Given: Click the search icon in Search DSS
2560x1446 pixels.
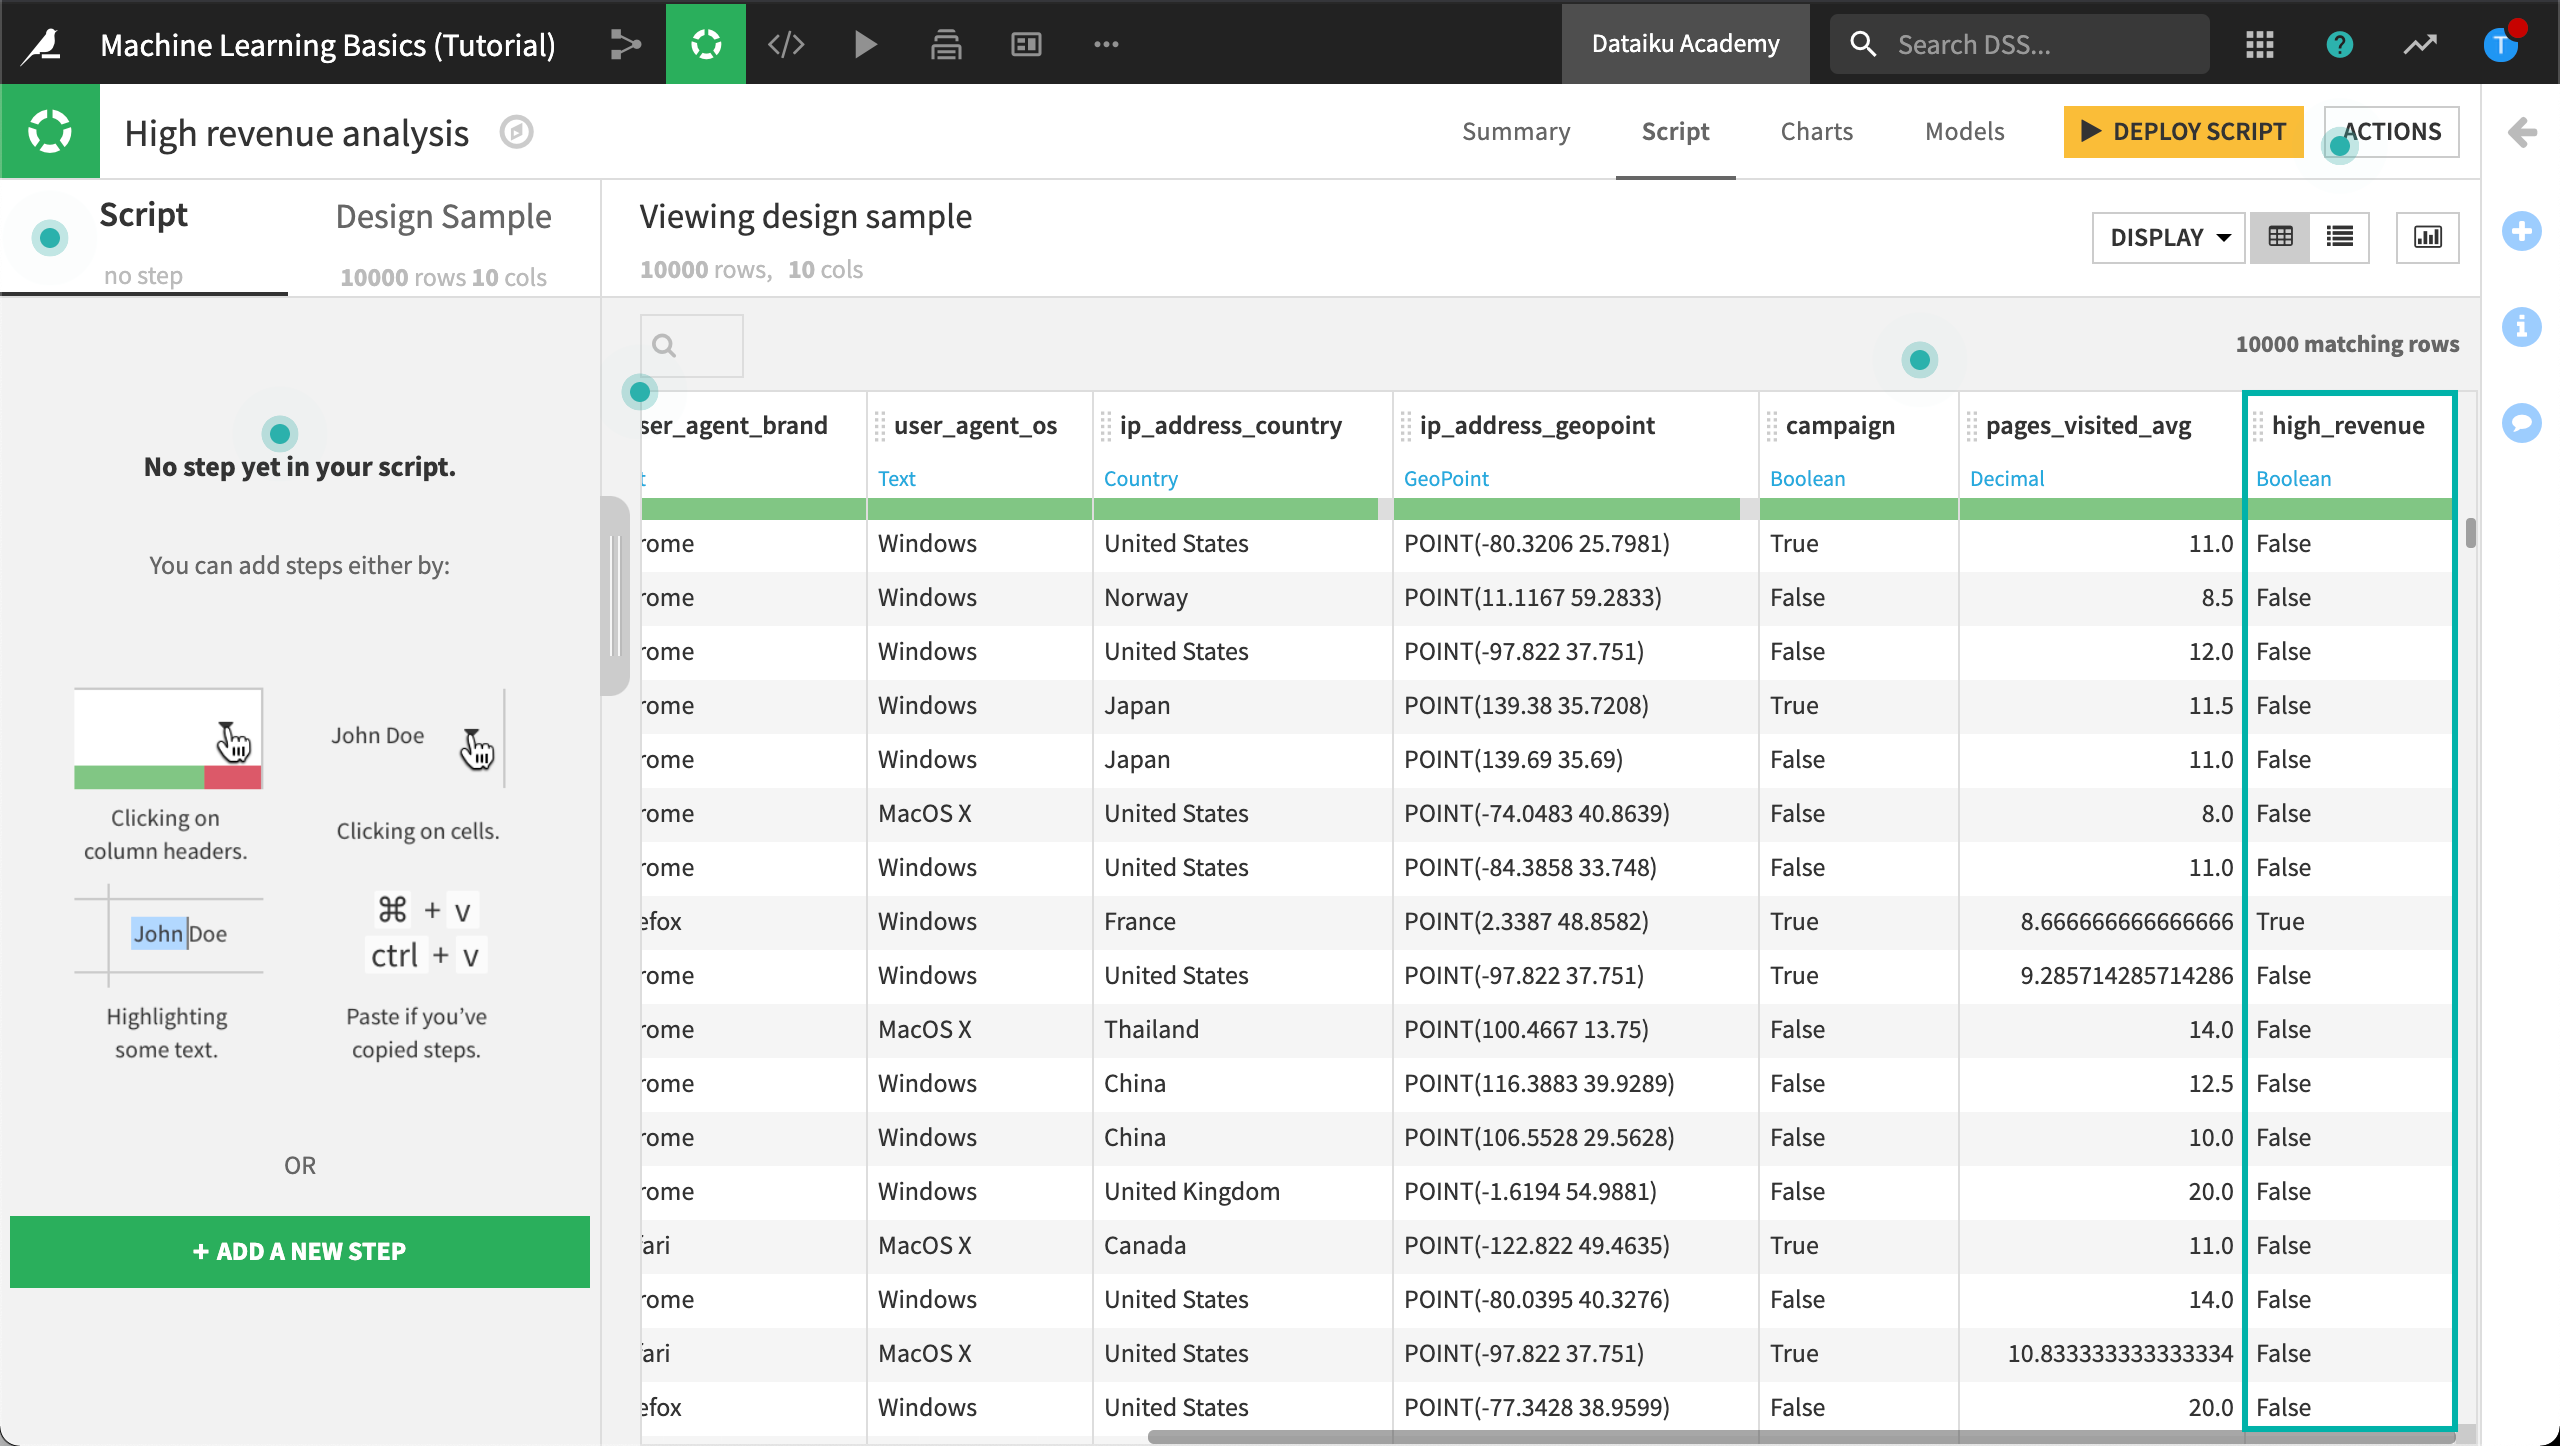Looking at the screenshot, I should tap(1862, 44).
